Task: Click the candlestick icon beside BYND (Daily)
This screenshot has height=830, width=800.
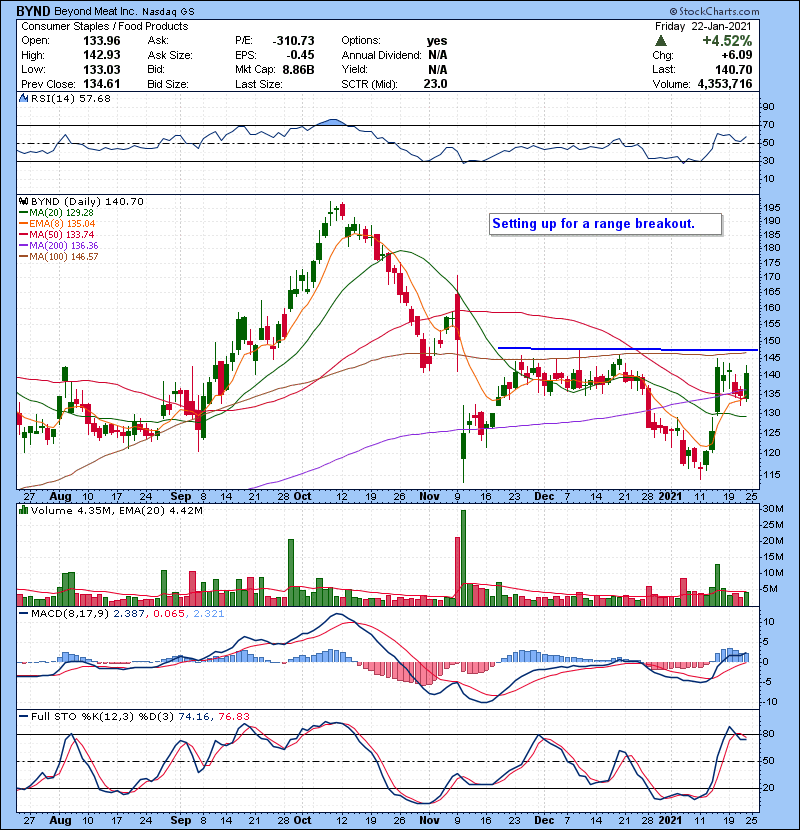Action: (x=23, y=201)
